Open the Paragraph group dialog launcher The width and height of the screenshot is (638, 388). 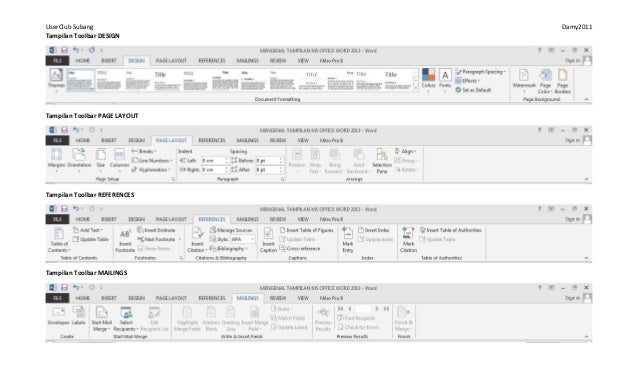[x=283, y=179]
